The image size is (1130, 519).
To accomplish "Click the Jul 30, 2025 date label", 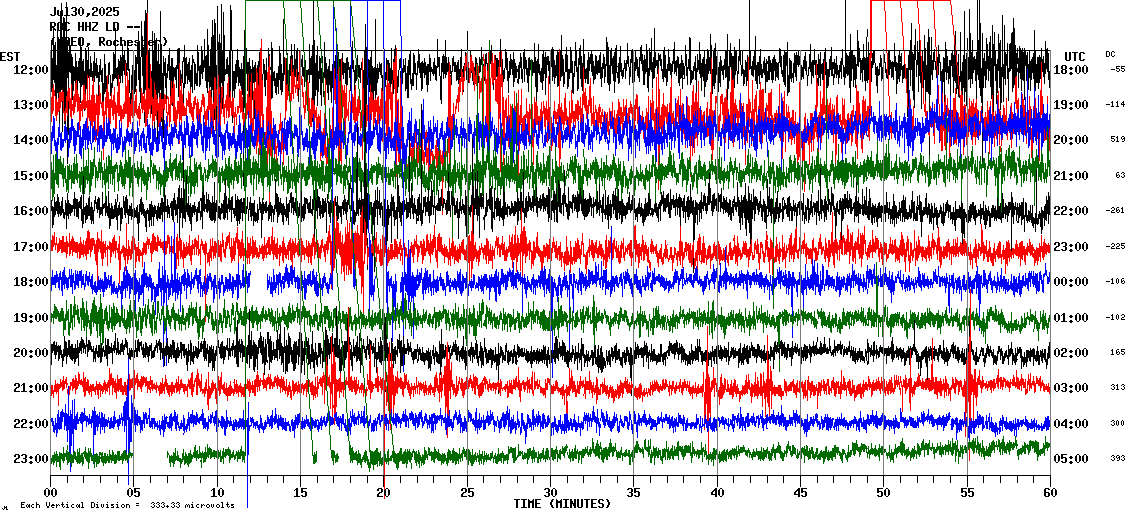I will point(84,12).
